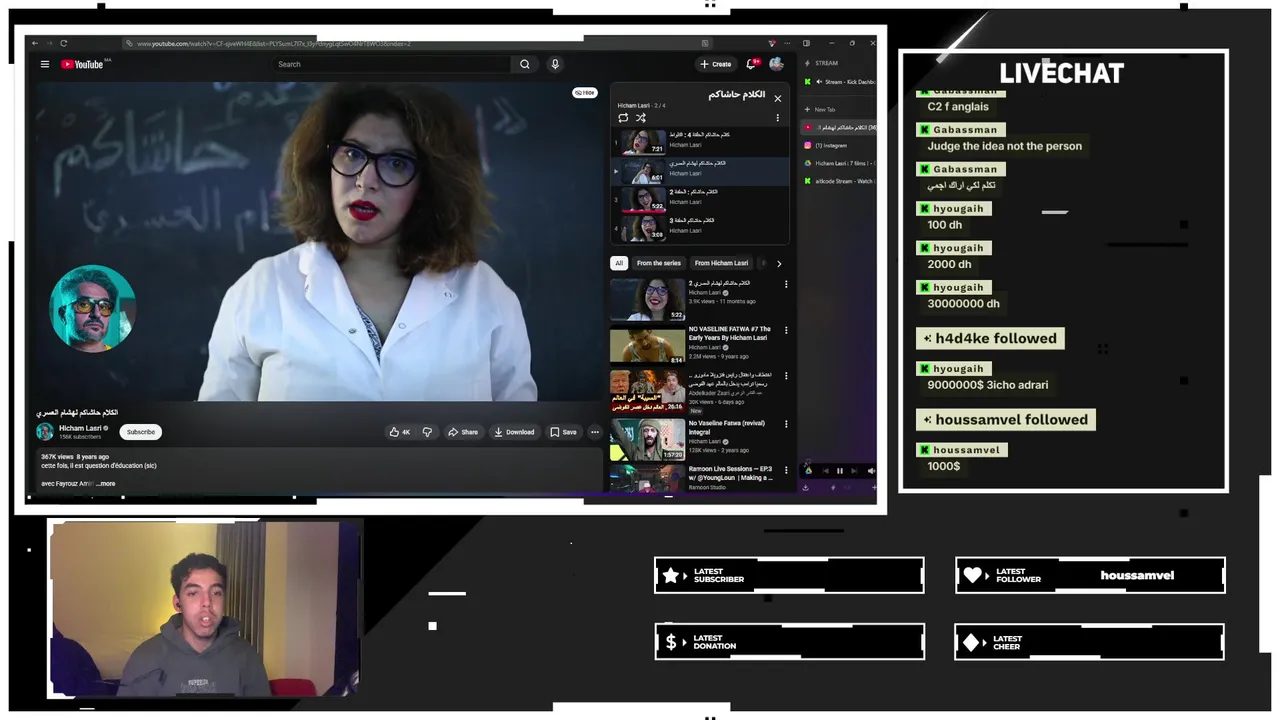Toggle playlist shuffle
The height and width of the screenshot is (720, 1280).
(x=641, y=118)
